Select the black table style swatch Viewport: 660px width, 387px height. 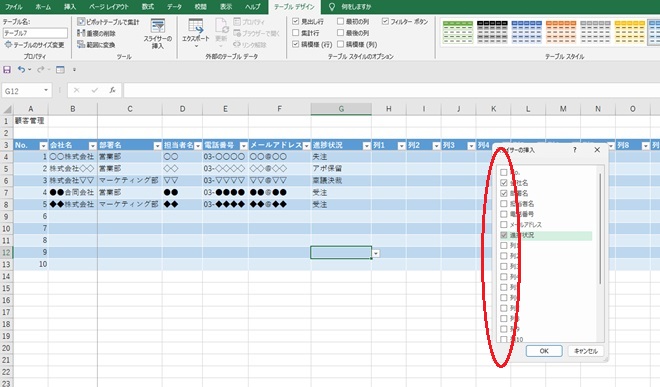(492, 32)
